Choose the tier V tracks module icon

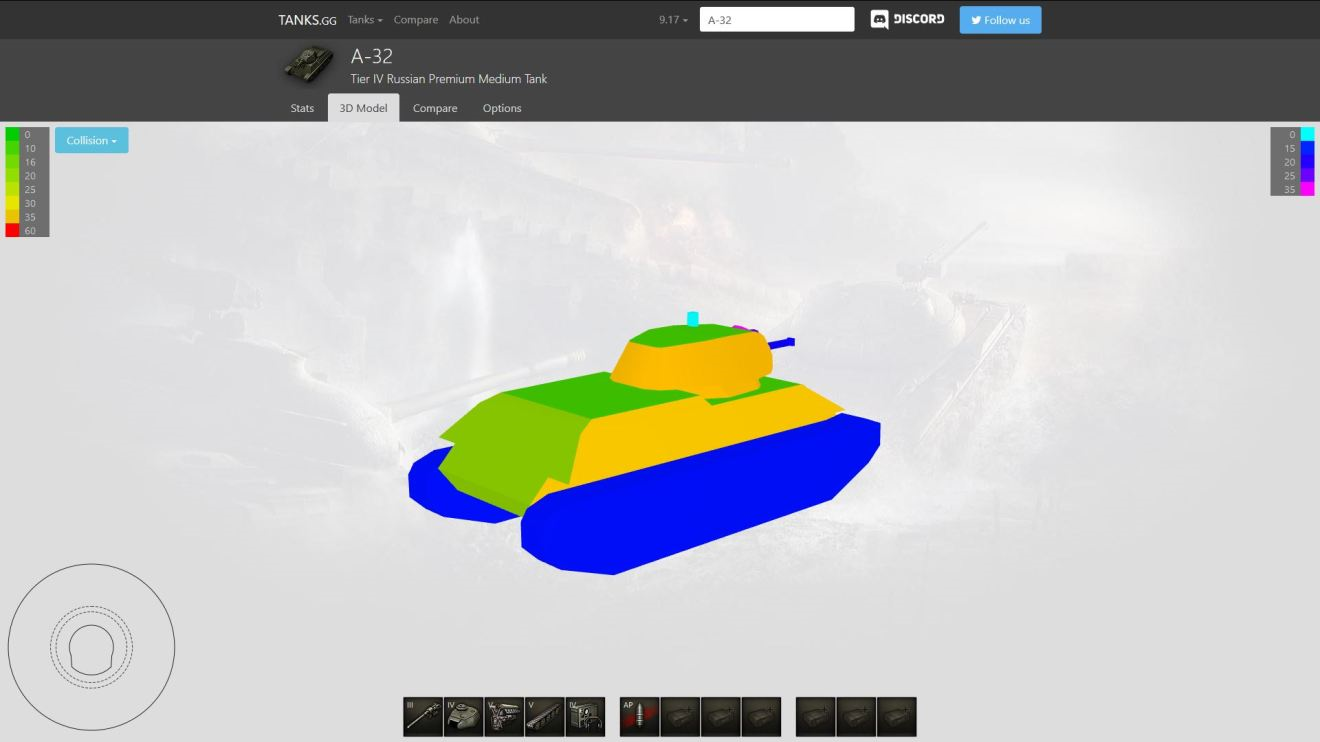[x=544, y=717]
